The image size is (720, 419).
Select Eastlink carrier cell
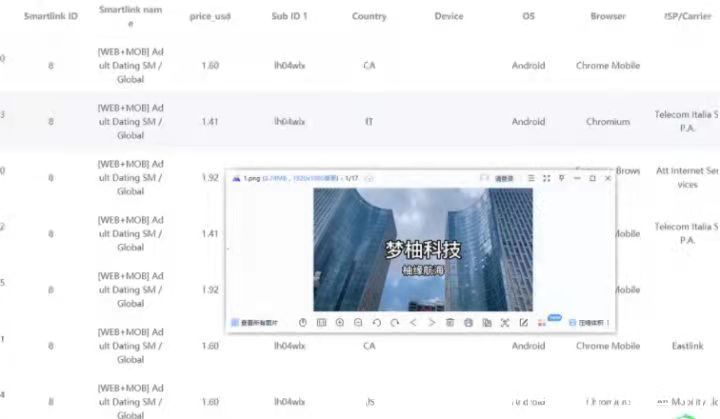[687, 345]
